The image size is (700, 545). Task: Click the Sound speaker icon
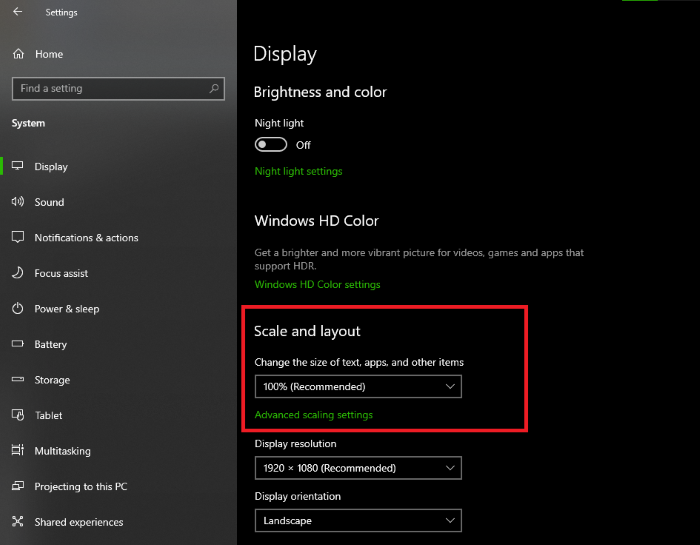click(18, 202)
